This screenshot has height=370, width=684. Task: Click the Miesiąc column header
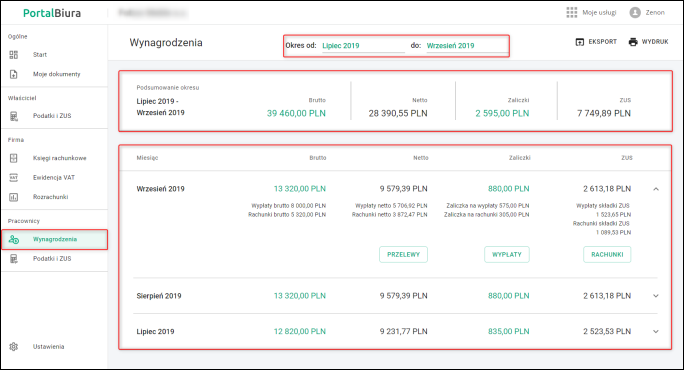[147, 158]
